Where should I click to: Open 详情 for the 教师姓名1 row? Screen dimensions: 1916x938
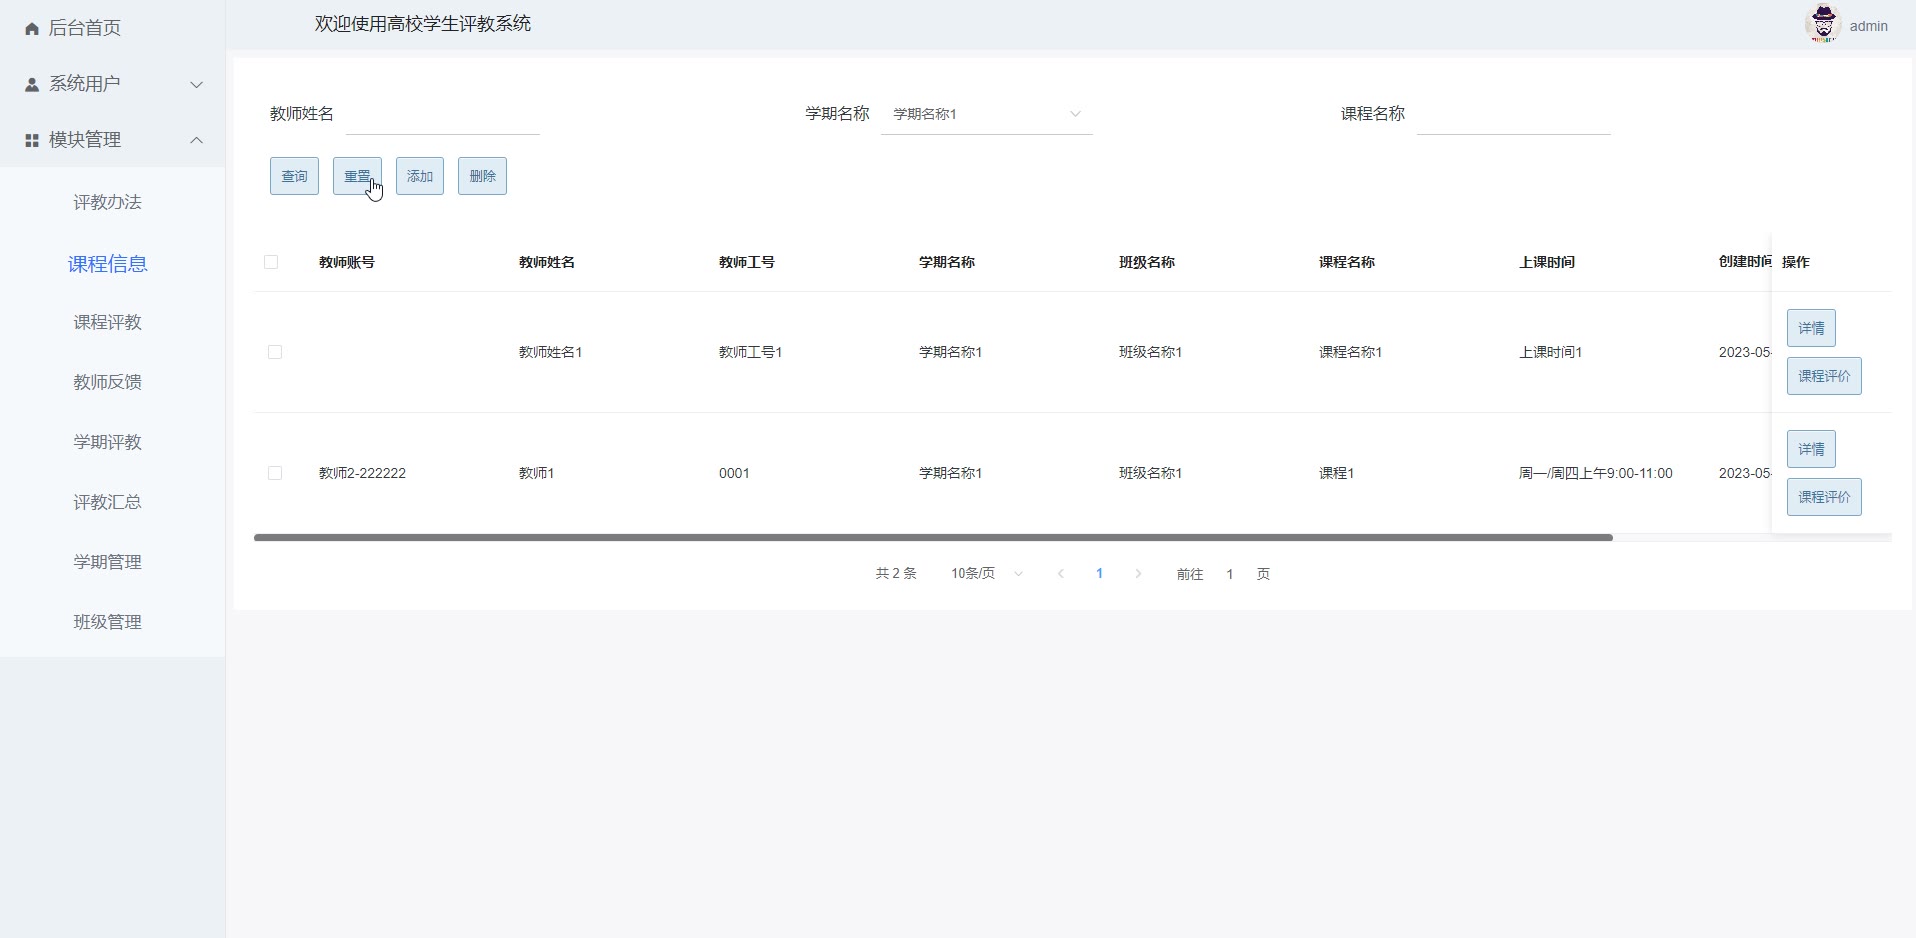coord(1811,328)
